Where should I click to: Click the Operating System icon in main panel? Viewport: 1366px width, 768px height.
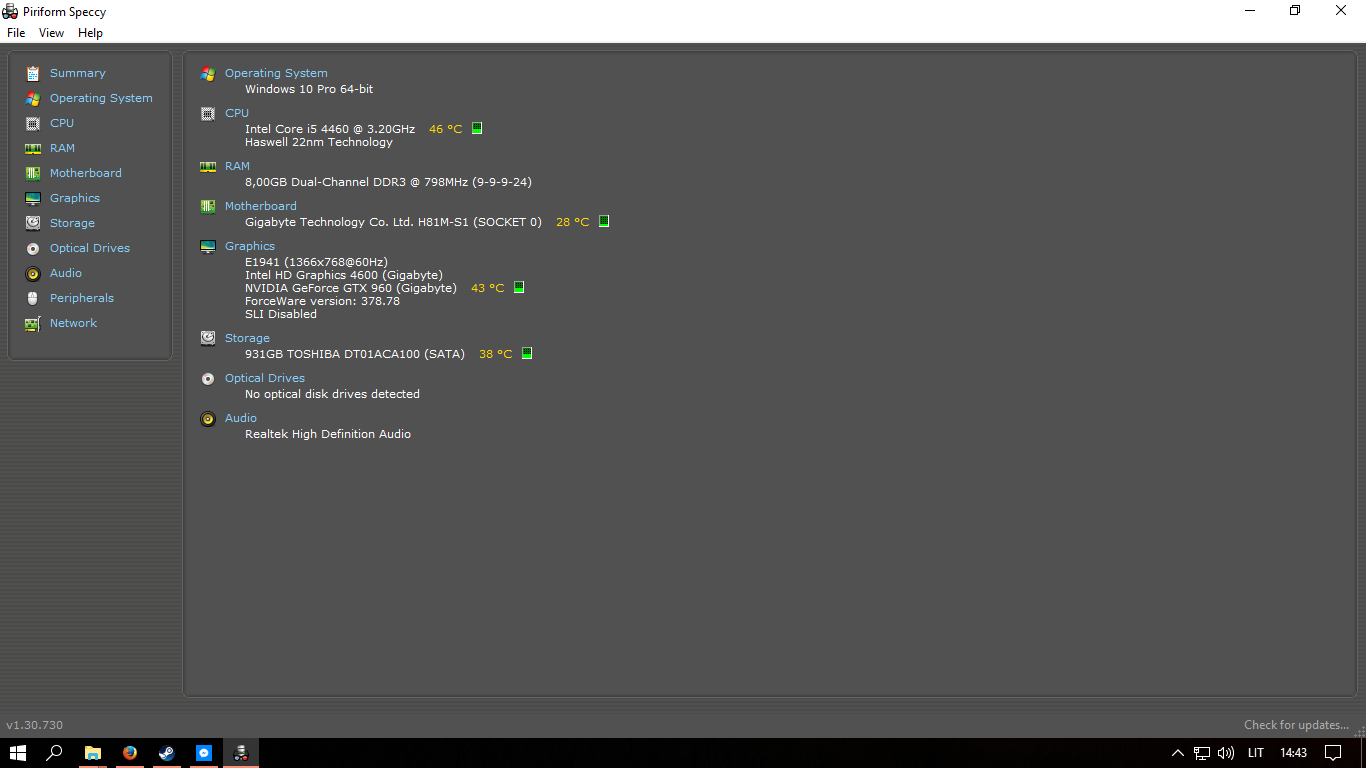coord(208,73)
